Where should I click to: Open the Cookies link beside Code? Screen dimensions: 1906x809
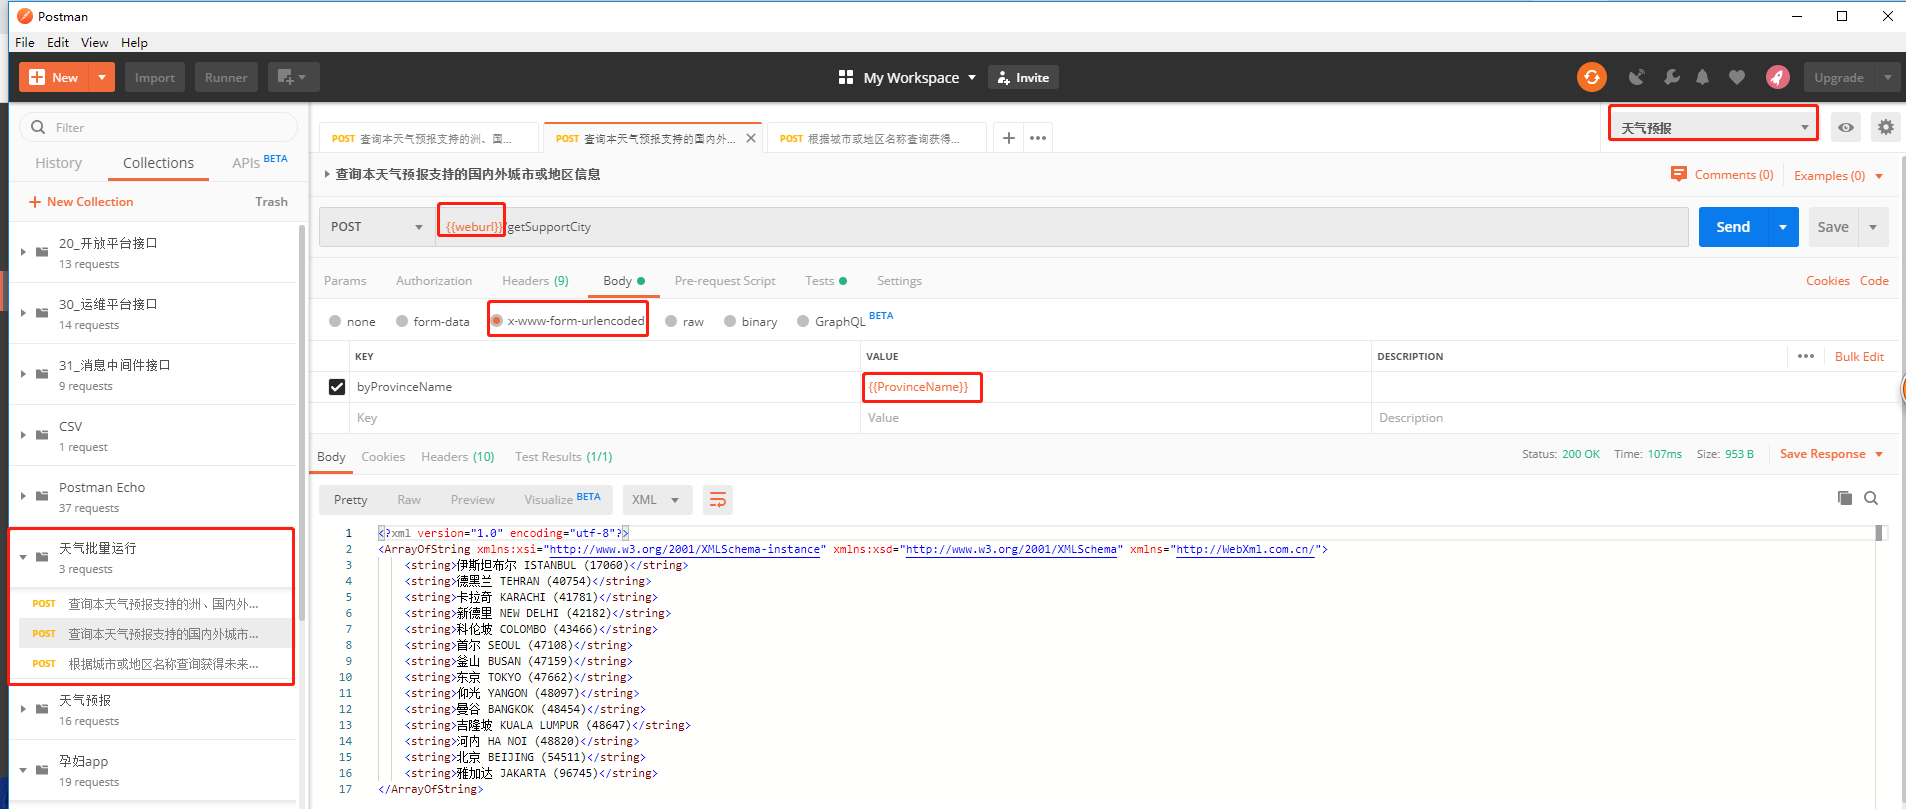tap(1828, 281)
